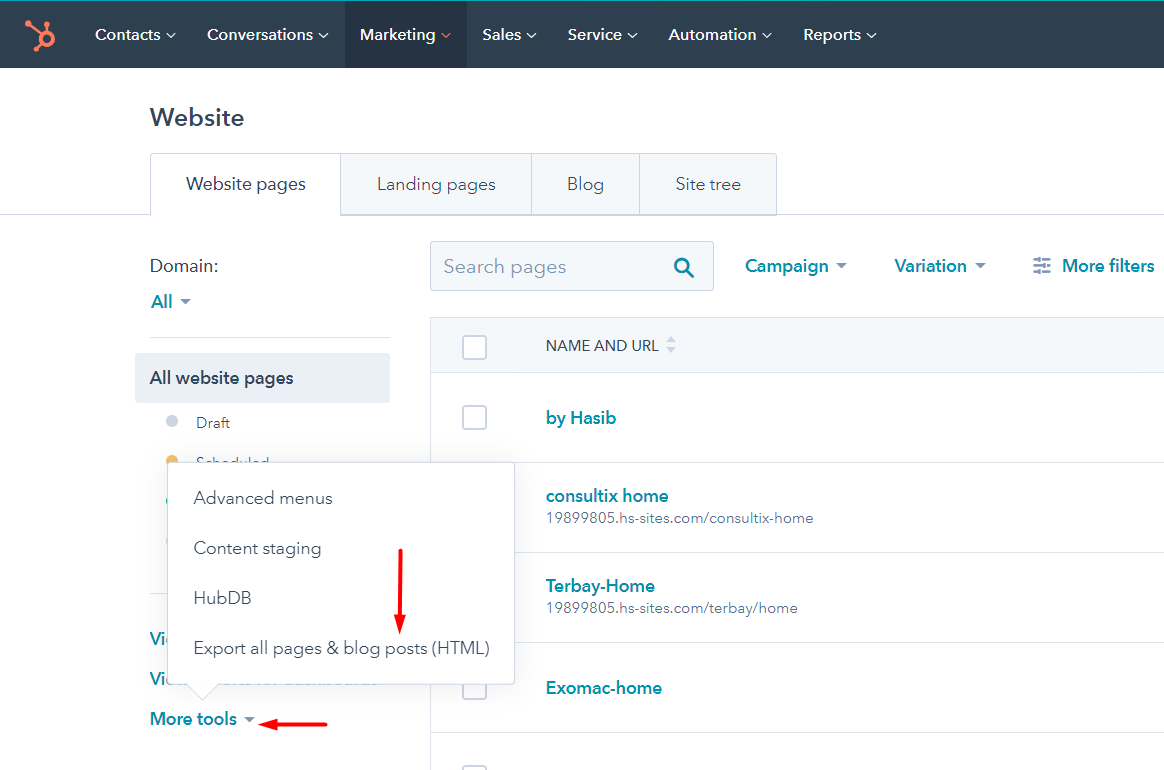This screenshot has width=1164, height=770.
Task: Expand the Campaign filter dropdown
Action: [x=796, y=266]
